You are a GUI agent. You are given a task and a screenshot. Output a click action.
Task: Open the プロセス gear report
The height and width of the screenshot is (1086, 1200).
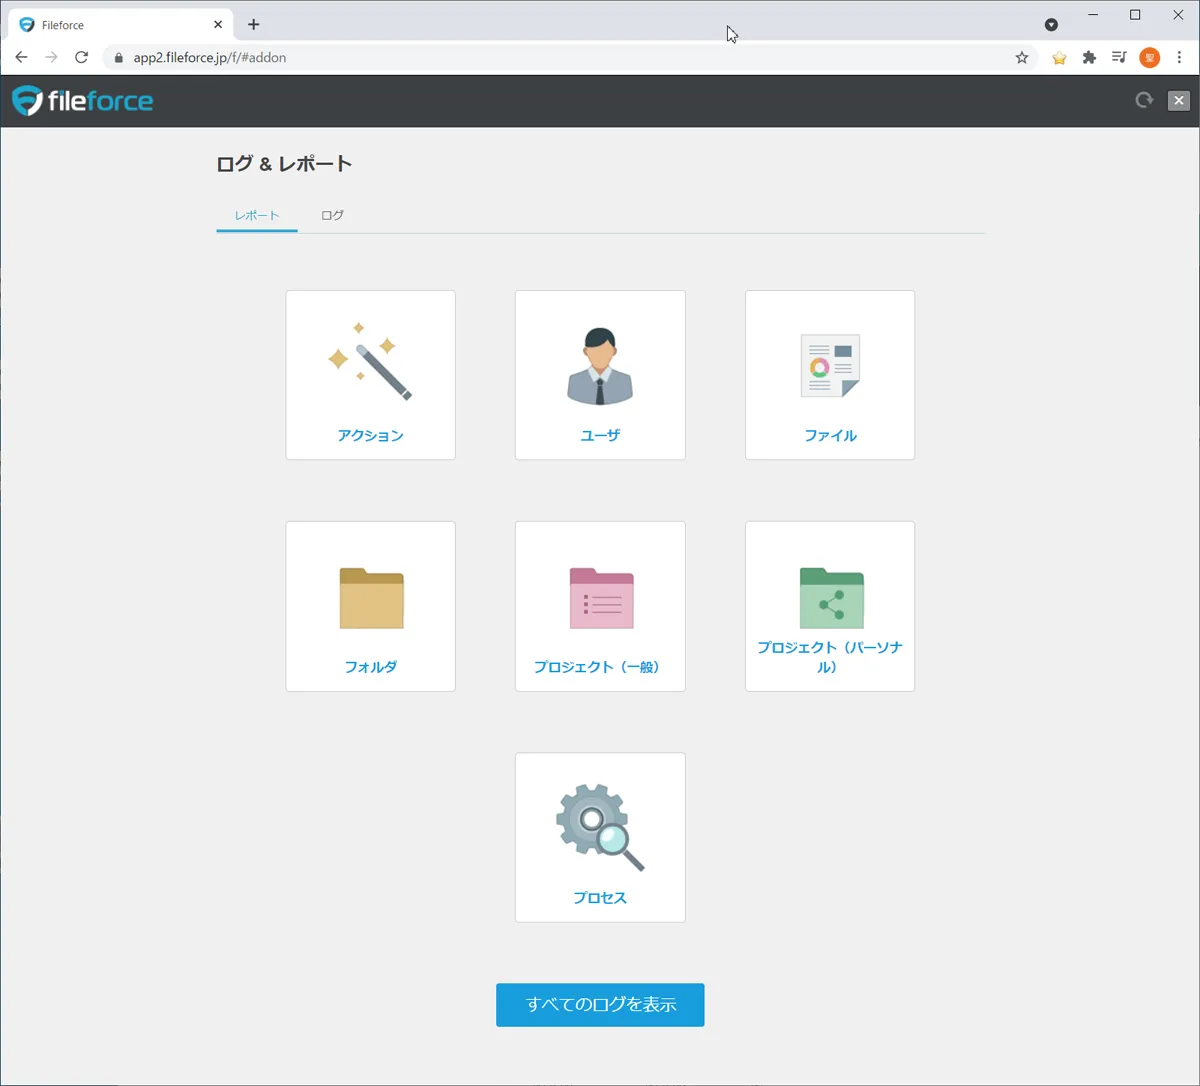point(600,837)
